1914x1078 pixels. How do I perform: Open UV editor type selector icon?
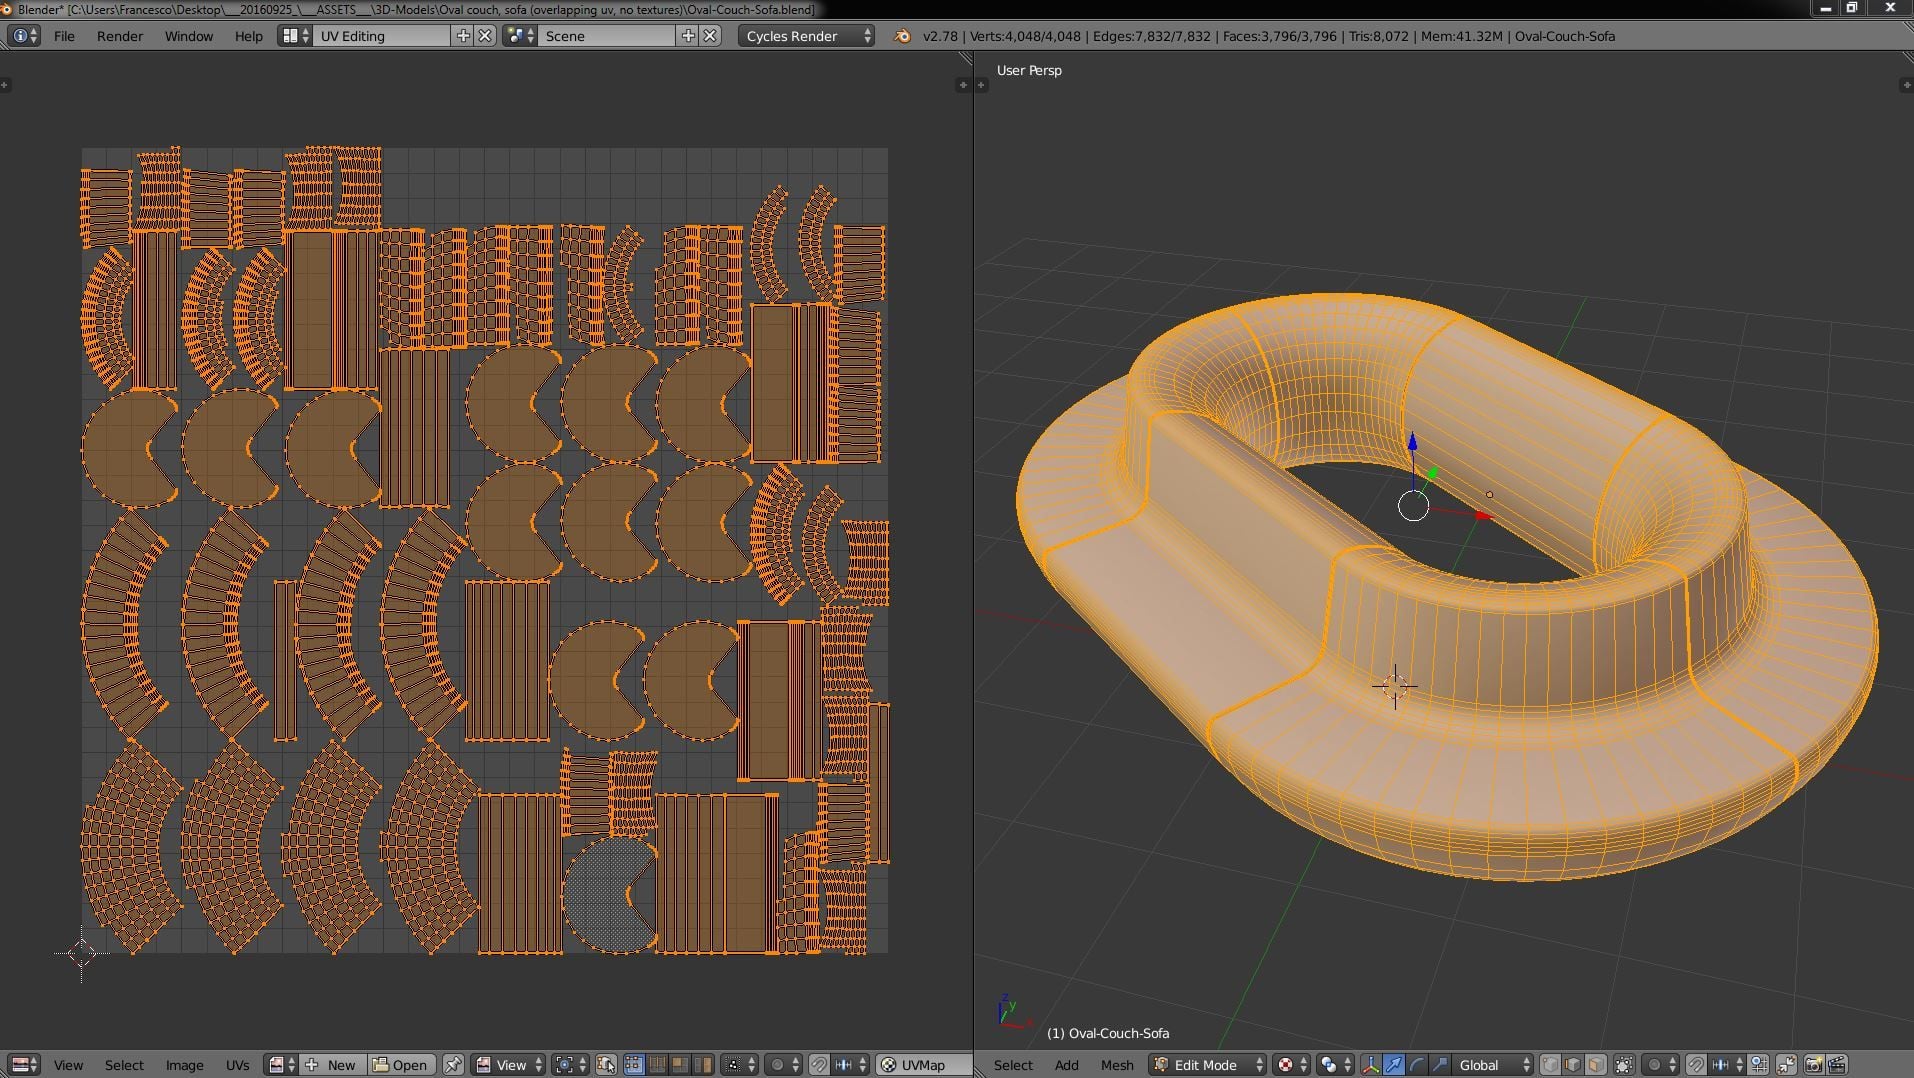[x=24, y=1065]
